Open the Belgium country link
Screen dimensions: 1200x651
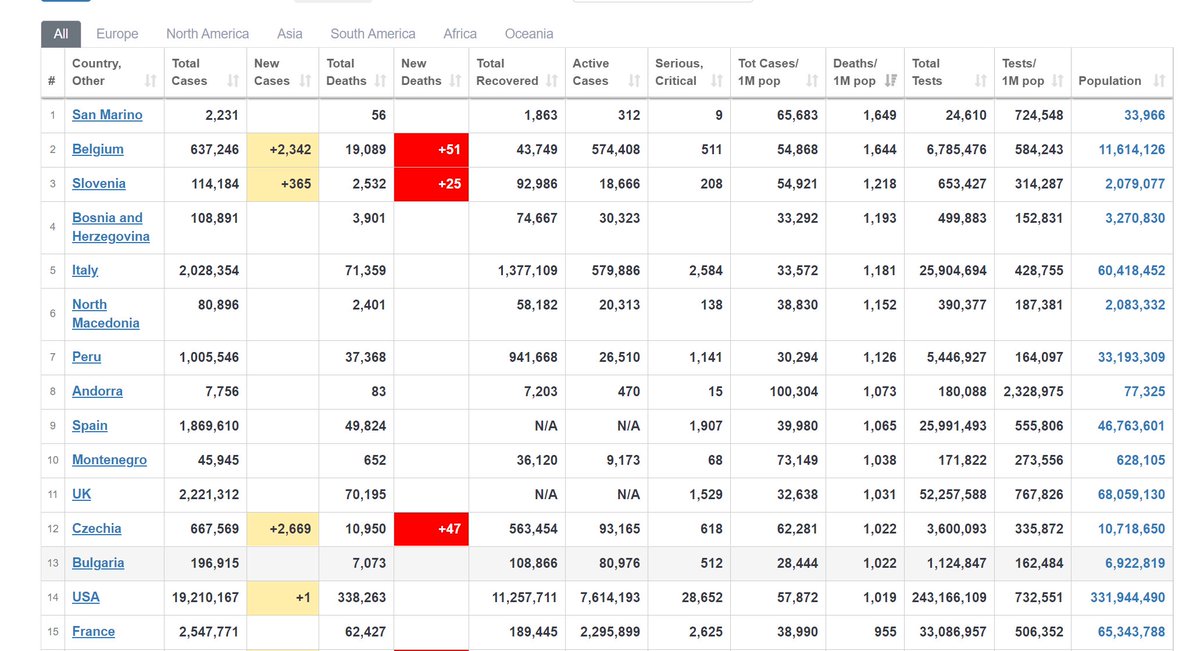pos(98,149)
